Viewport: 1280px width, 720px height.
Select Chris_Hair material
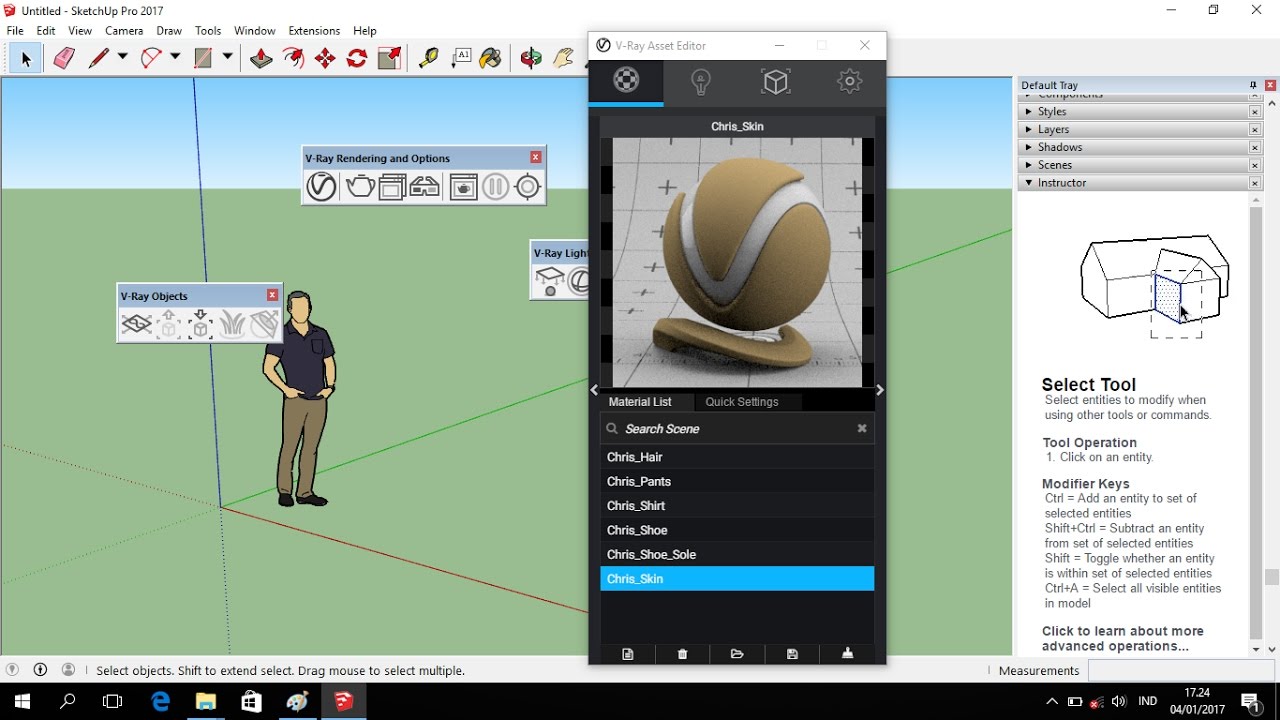tap(737, 457)
